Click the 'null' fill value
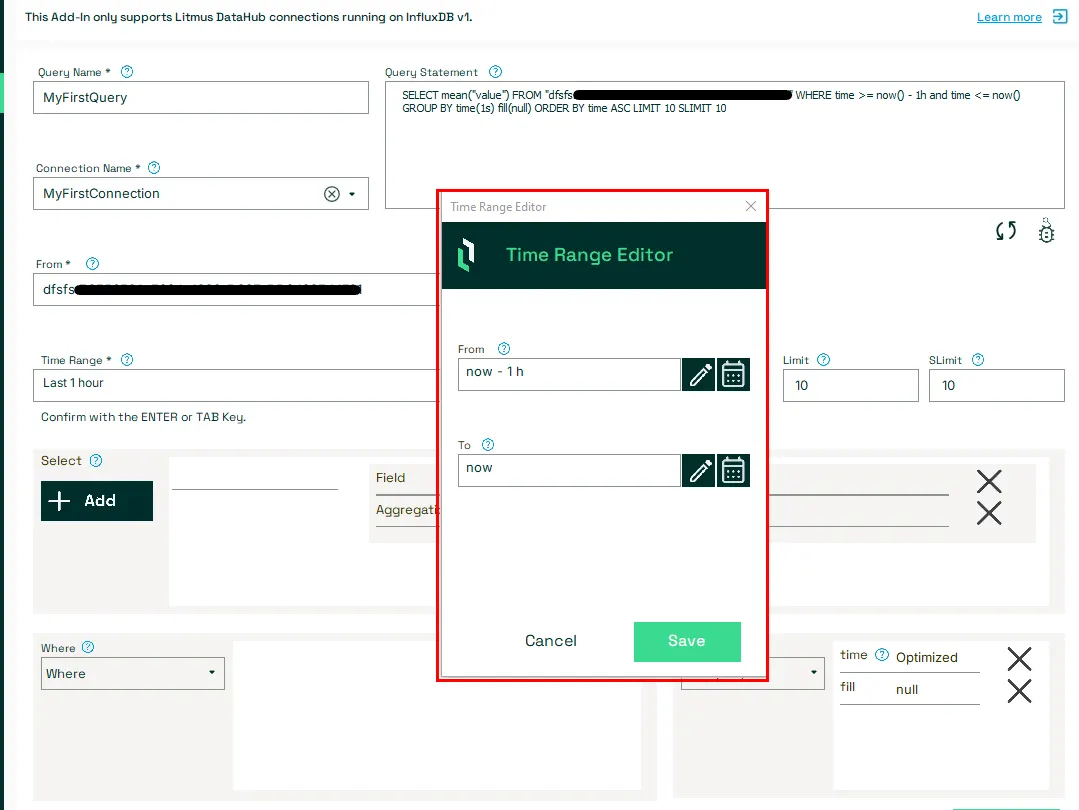The width and height of the screenshot is (1079, 810). [907, 690]
